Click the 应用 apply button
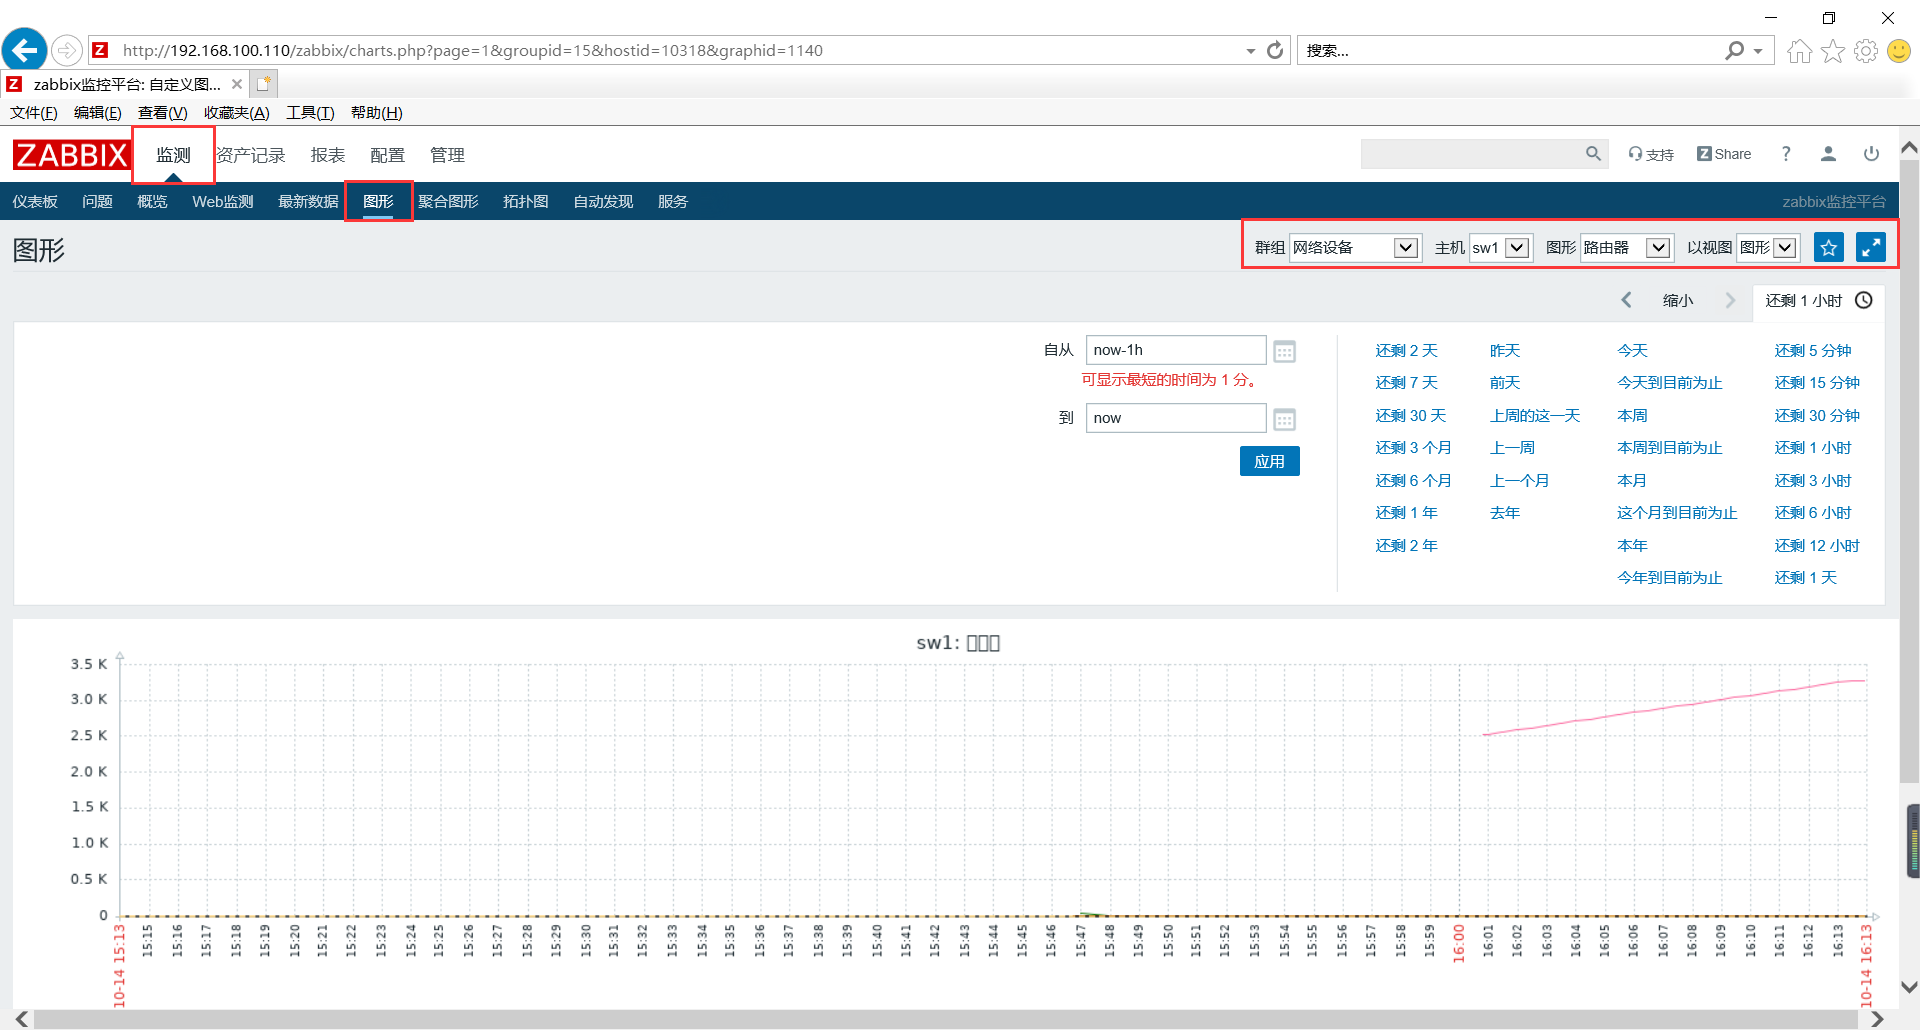The image size is (1920, 1030). pyautogui.click(x=1270, y=461)
